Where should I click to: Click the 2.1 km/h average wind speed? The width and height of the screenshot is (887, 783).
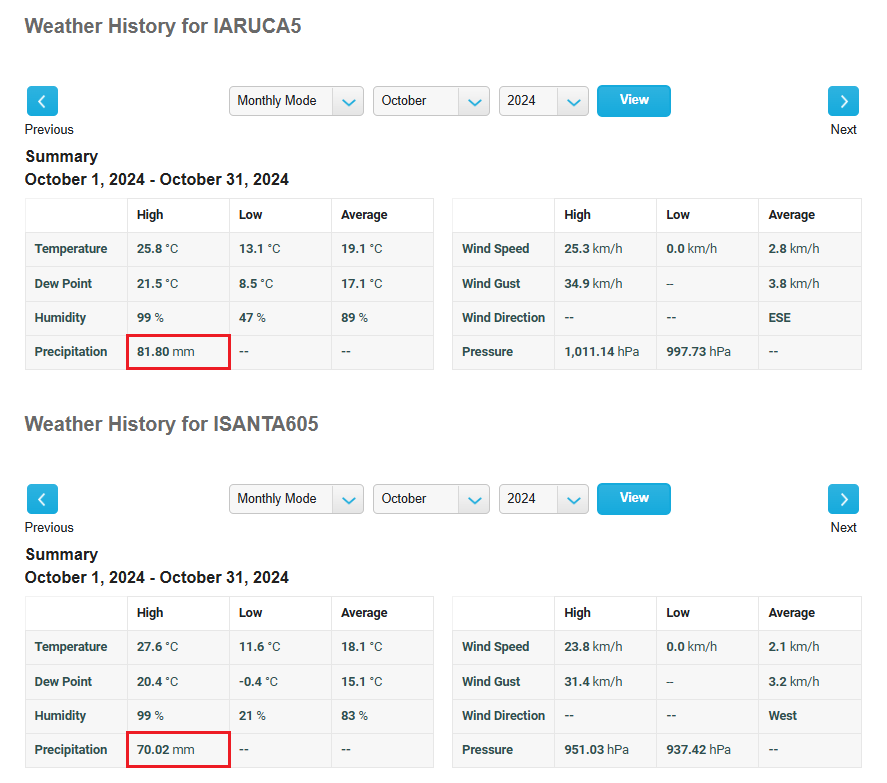point(794,647)
